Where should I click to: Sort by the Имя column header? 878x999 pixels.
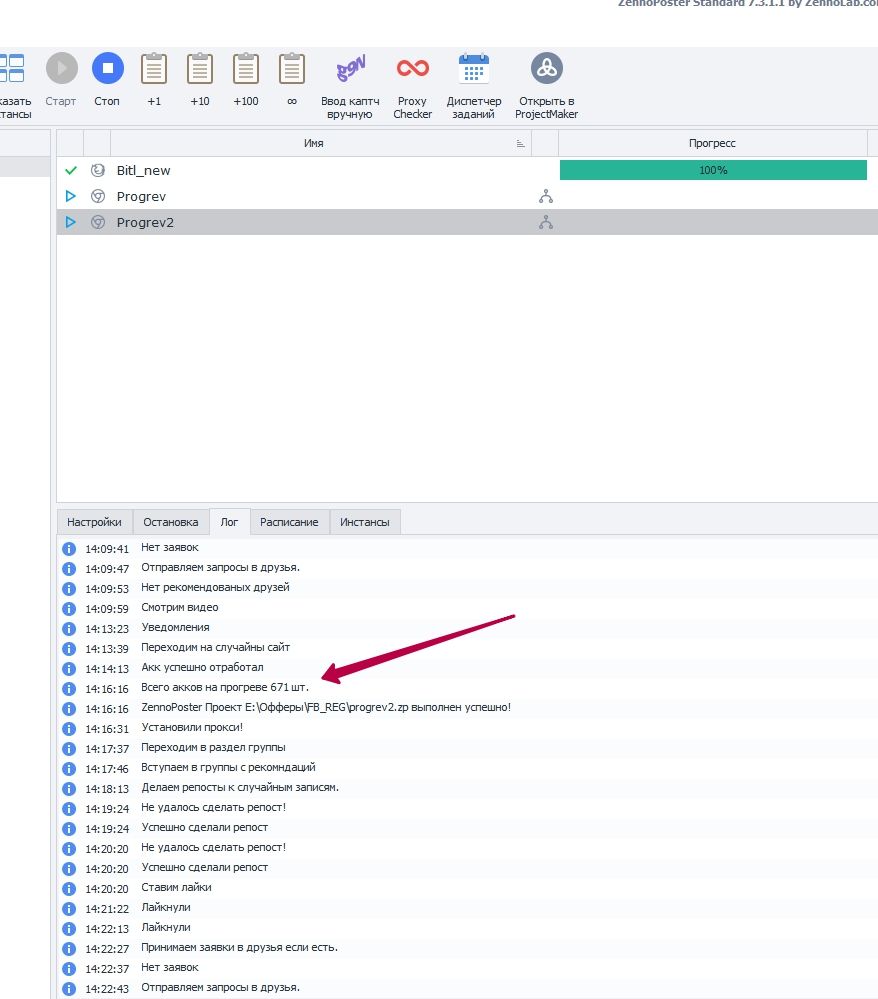(x=313, y=143)
